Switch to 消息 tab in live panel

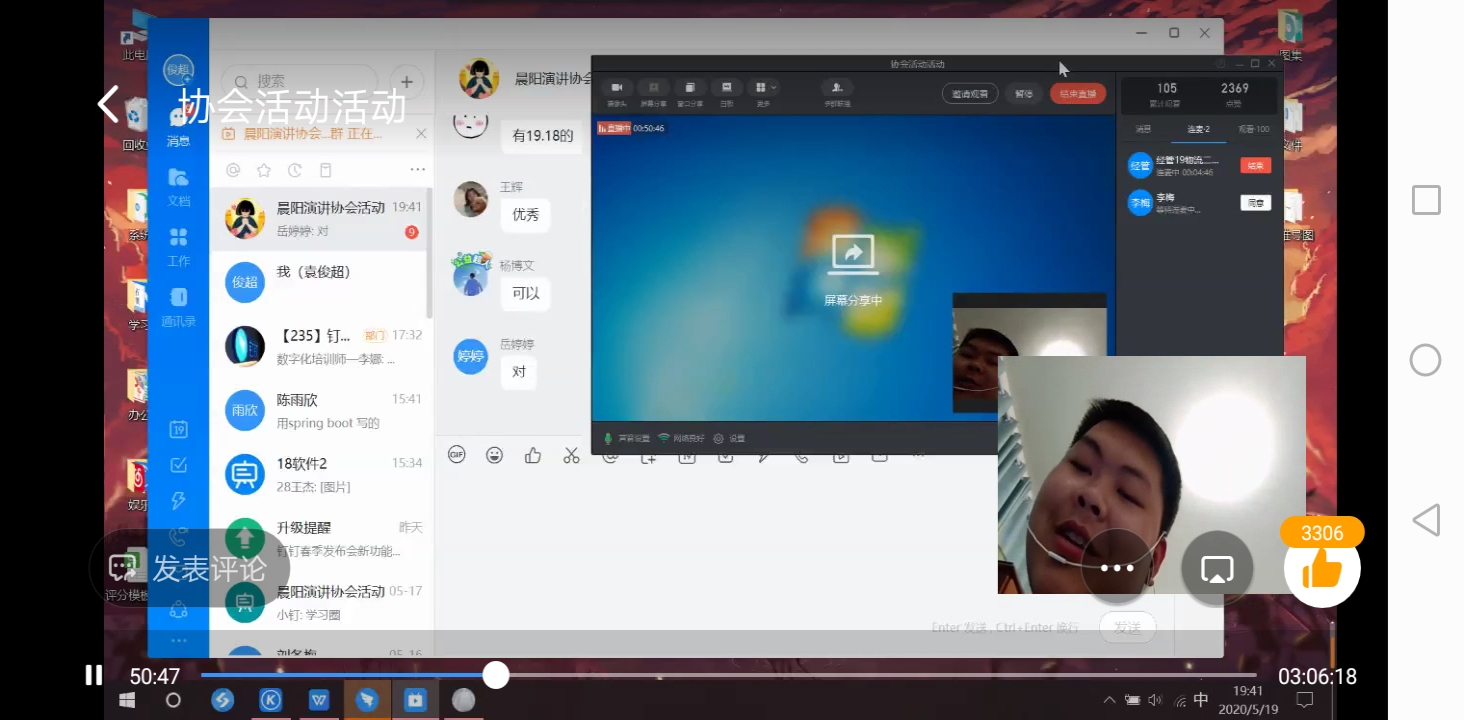pyautogui.click(x=1143, y=129)
